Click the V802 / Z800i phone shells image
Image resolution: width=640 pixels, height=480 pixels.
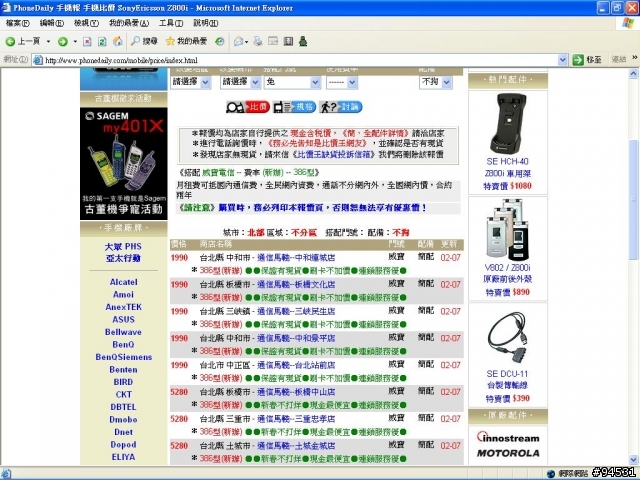[x=507, y=230]
